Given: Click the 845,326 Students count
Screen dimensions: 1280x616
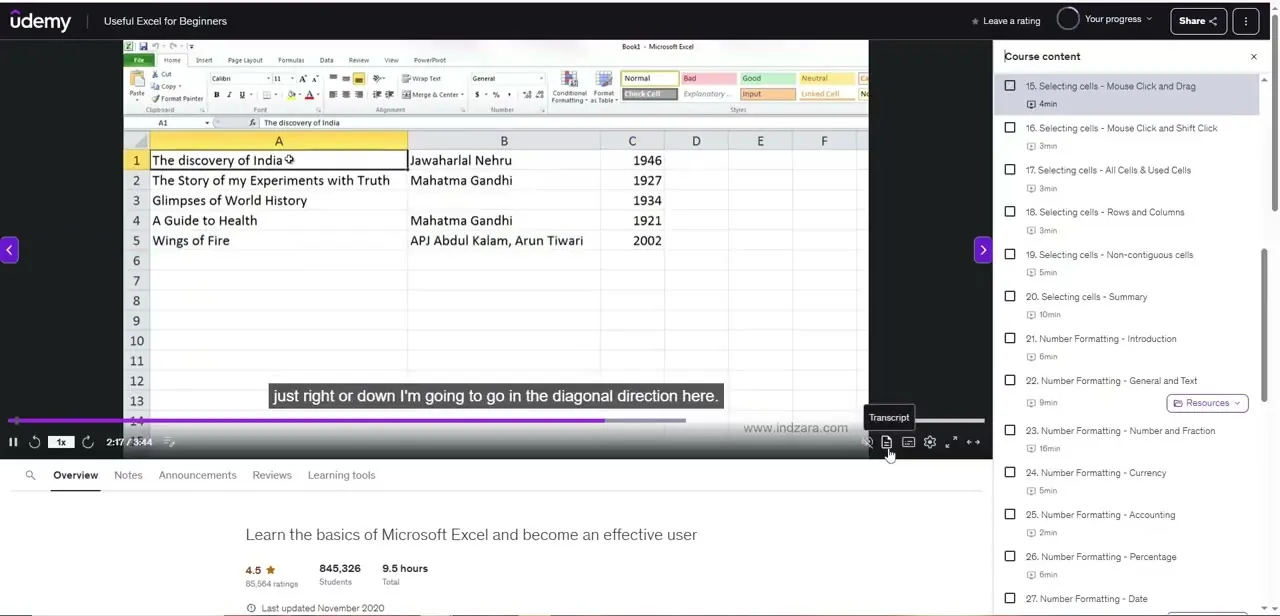Looking at the screenshot, I should tap(340, 568).
